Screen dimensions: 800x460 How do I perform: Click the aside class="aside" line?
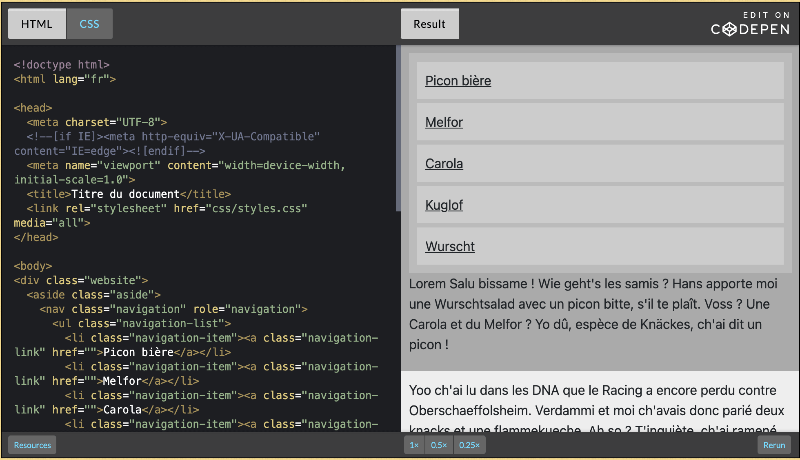tap(93, 294)
